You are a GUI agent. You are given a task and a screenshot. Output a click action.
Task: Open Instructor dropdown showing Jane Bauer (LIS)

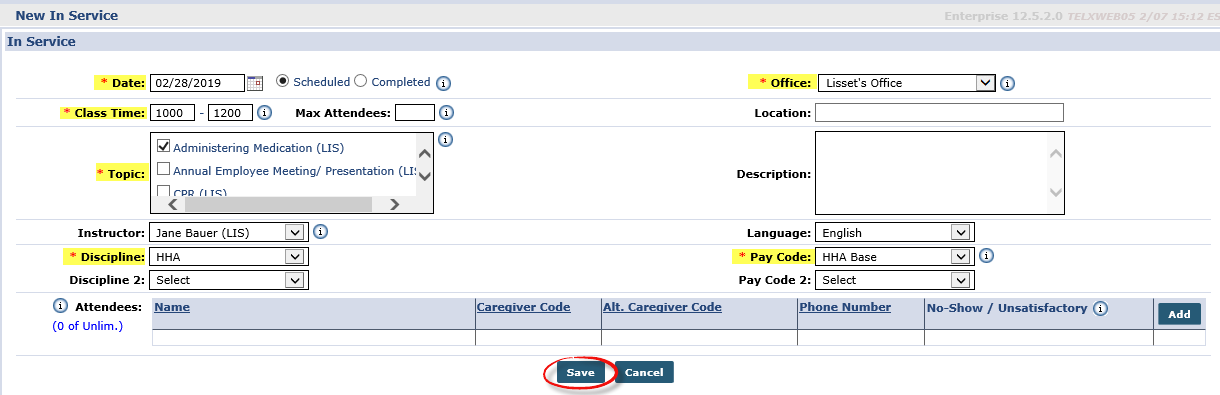229,233
